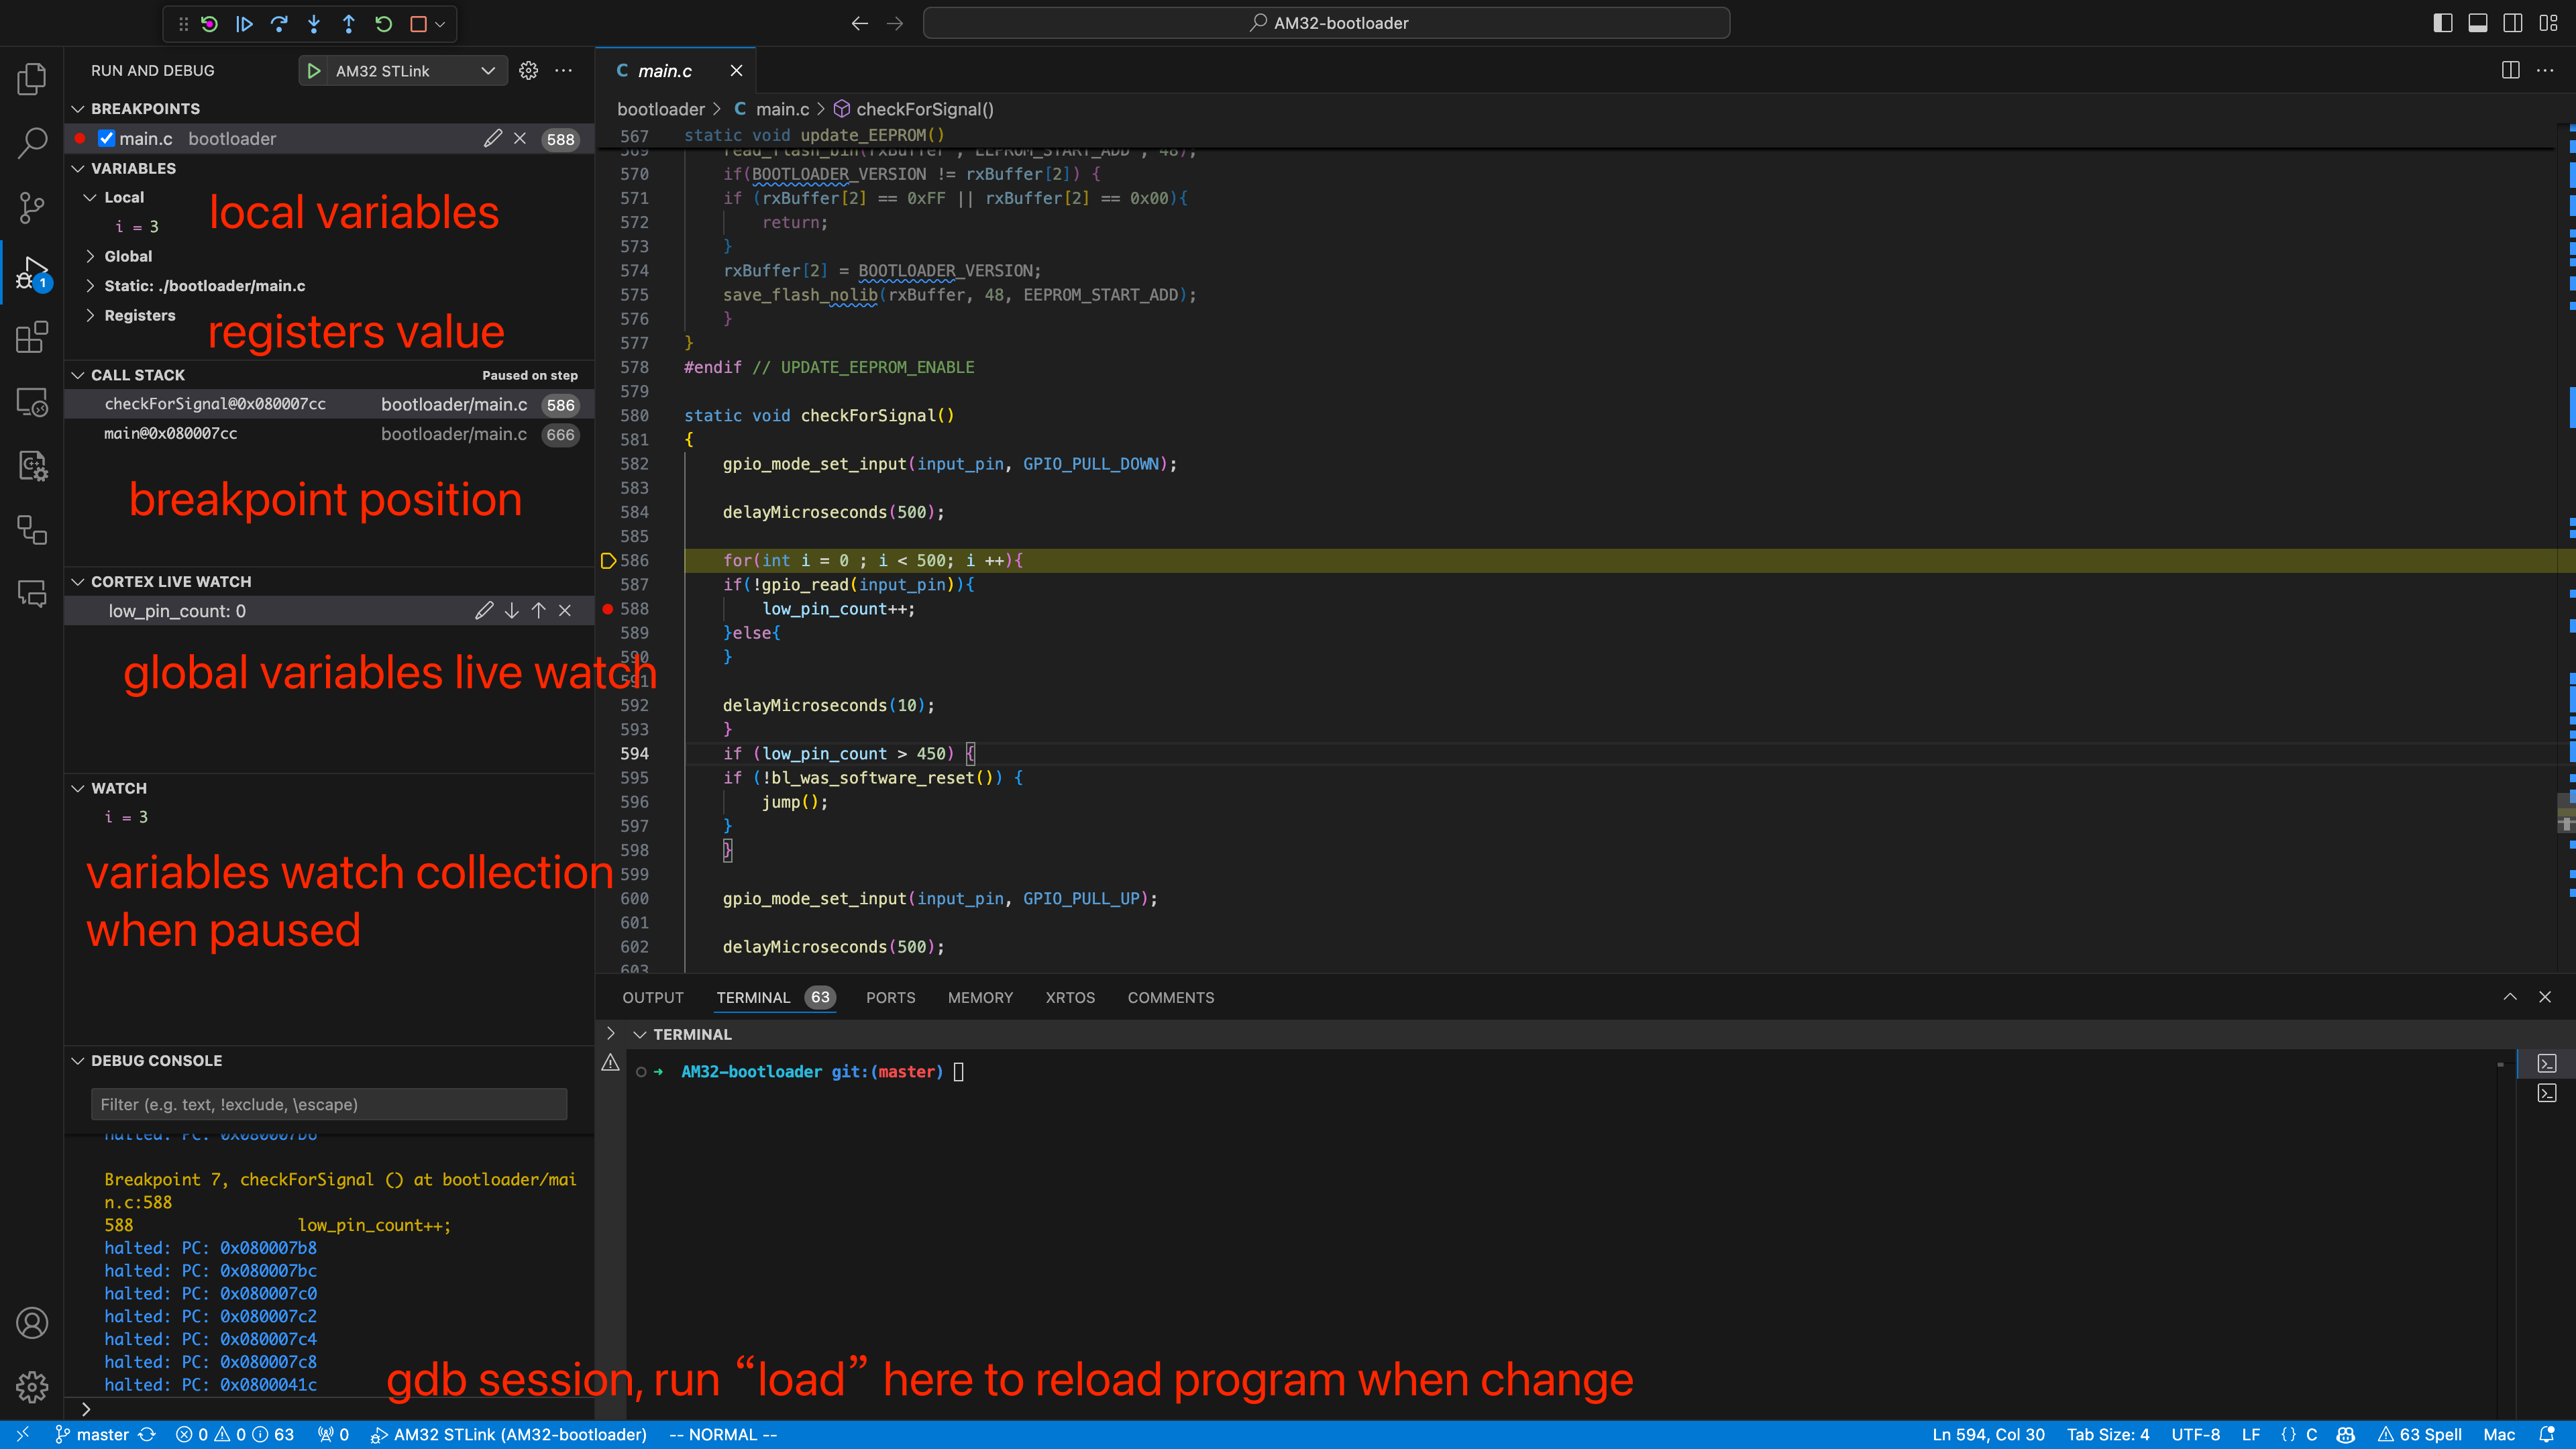Viewport: 2576px width, 1449px height.
Task: Click the AM32 STLink (AM32-bootloader) status item
Action: tap(509, 1435)
